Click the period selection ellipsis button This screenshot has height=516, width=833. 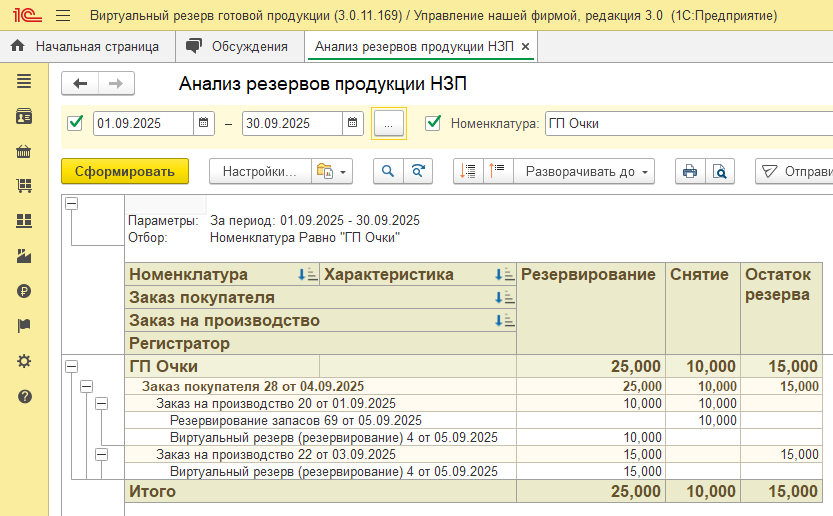pos(388,123)
